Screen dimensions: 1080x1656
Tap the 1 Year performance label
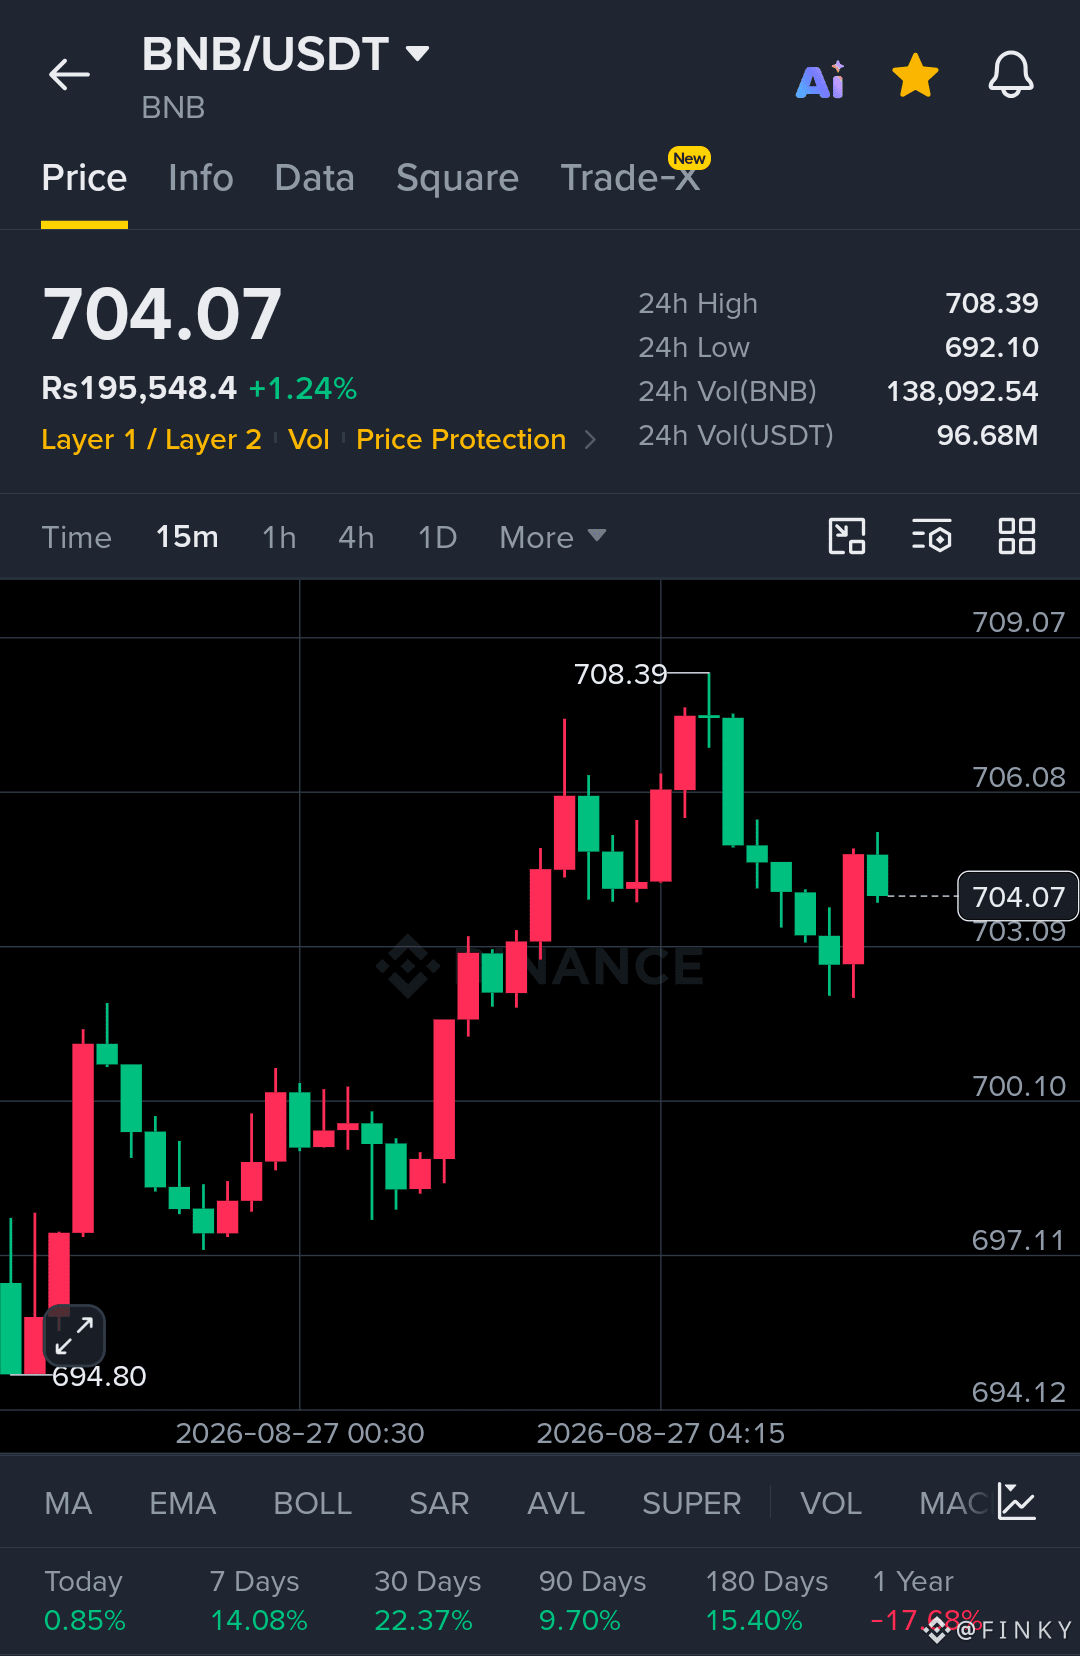coord(913,1581)
